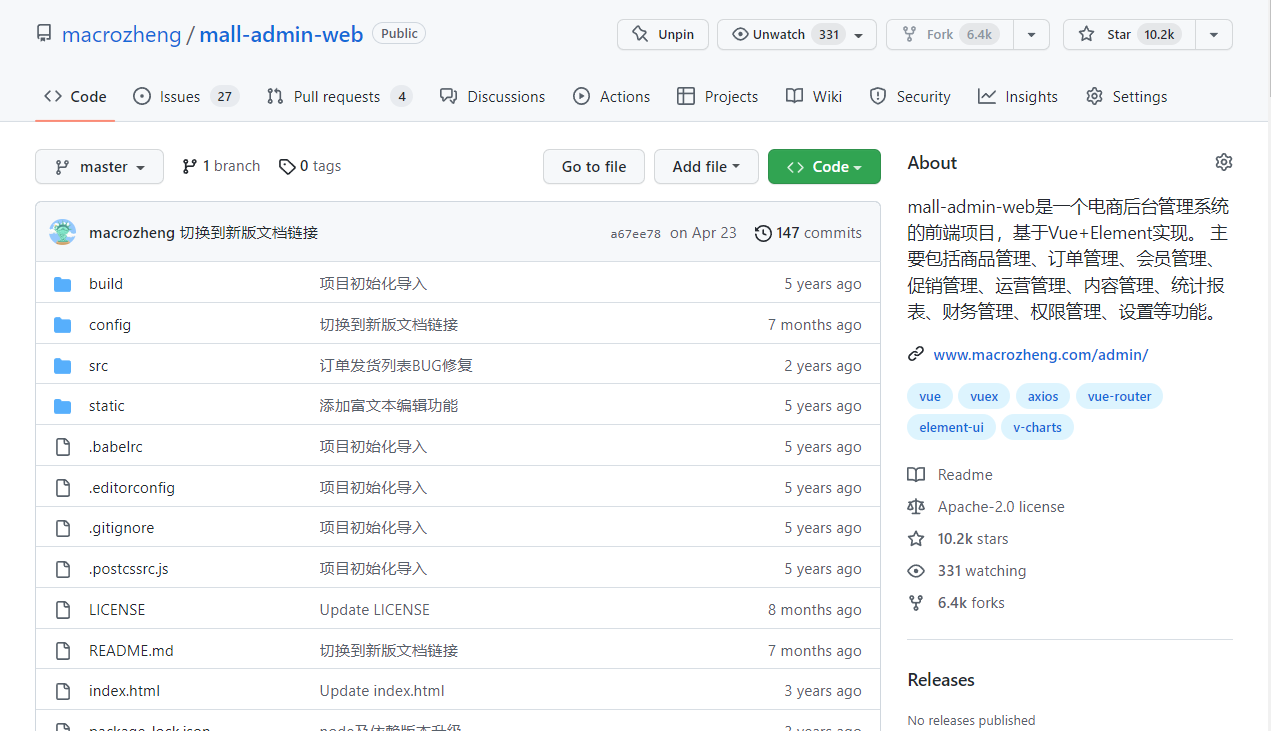Click the file icon beside .editorconfig
1271x731 pixels.
click(63, 488)
